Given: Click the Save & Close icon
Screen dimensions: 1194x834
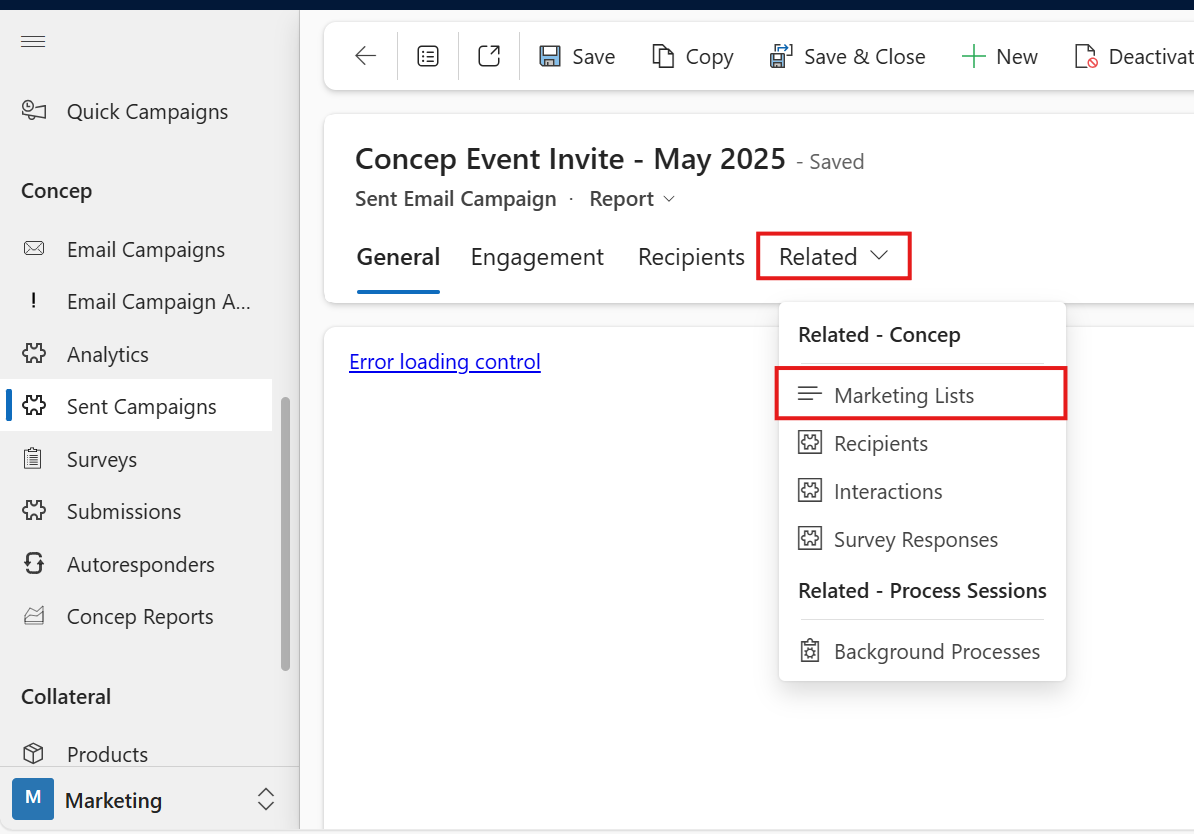Looking at the screenshot, I should point(781,56).
